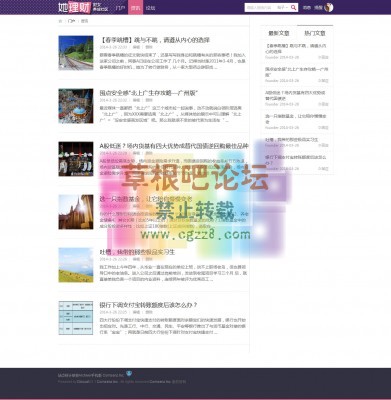Open A股低迷 场内货基 article title in list
Screen dimensions: 391x400
tap(174, 146)
